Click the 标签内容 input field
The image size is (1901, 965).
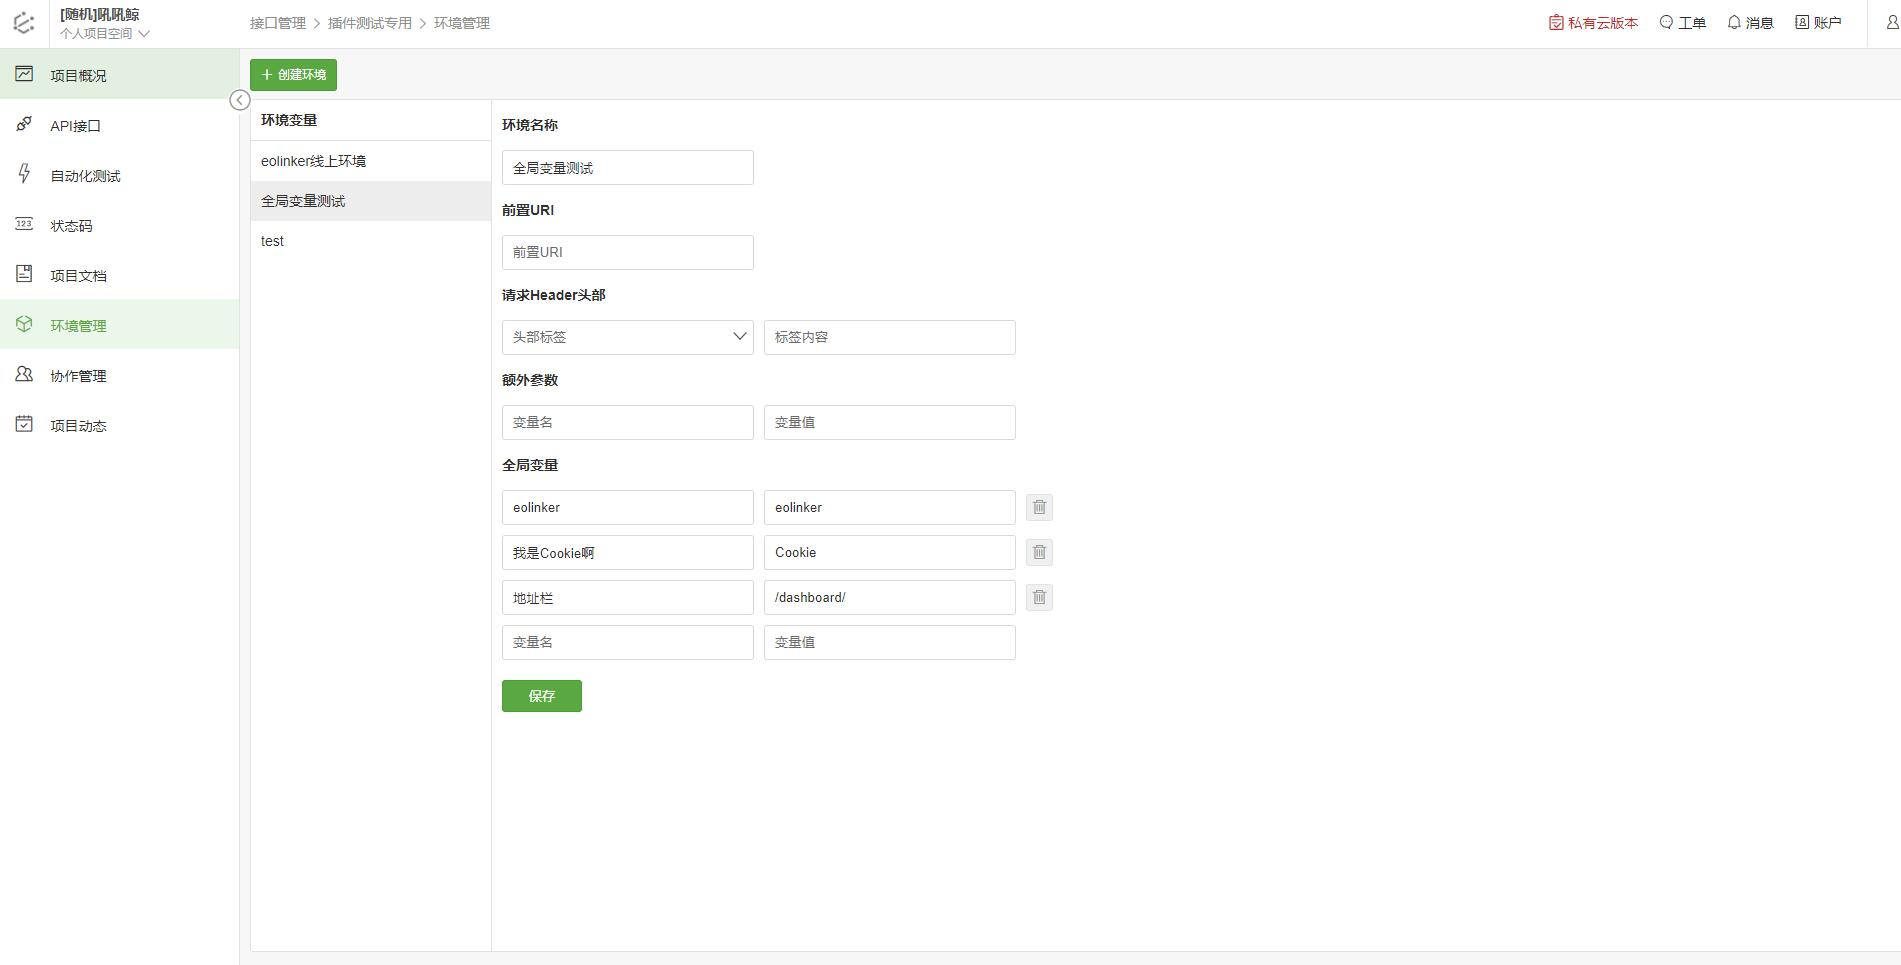890,337
